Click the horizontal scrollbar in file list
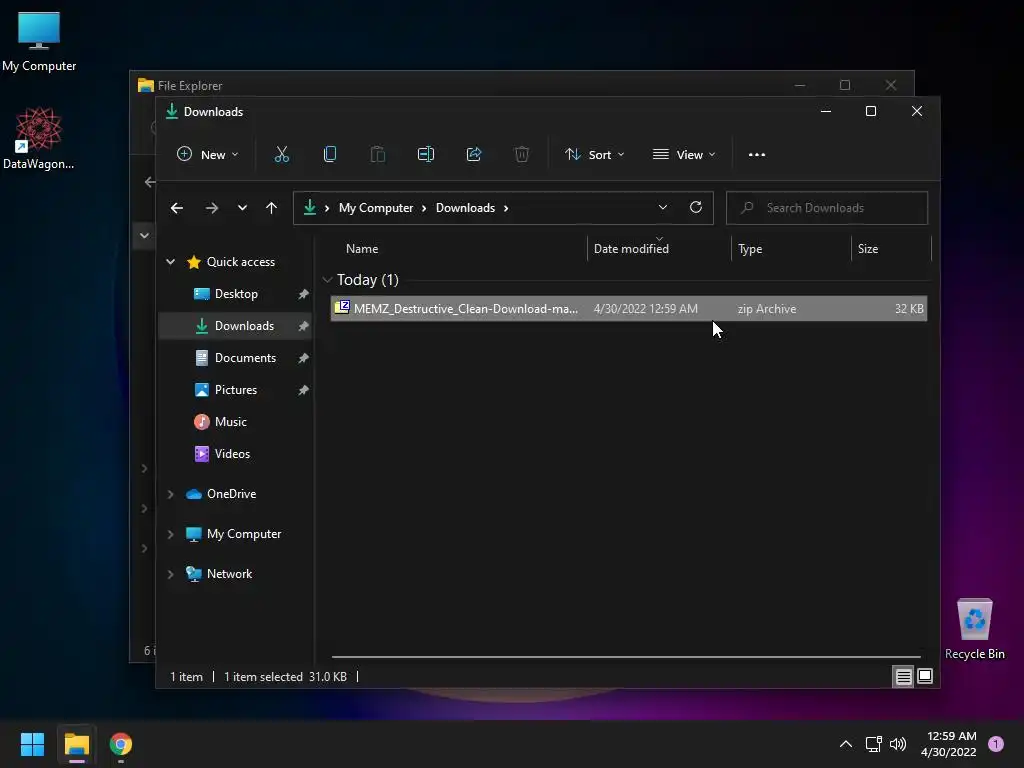The image size is (1024, 768). point(626,656)
